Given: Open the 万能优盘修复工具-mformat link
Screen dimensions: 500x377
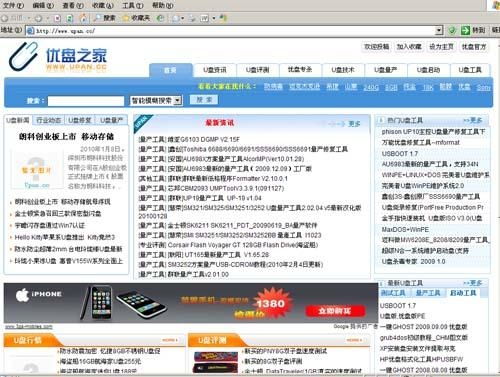Looking at the screenshot, I should (421, 143).
